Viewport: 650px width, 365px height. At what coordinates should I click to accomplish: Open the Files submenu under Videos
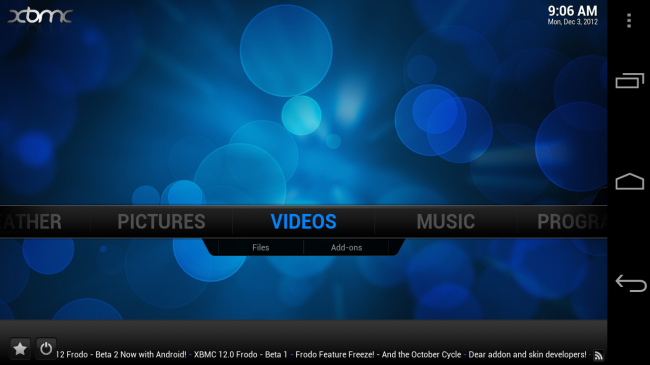pyautogui.click(x=261, y=248)
